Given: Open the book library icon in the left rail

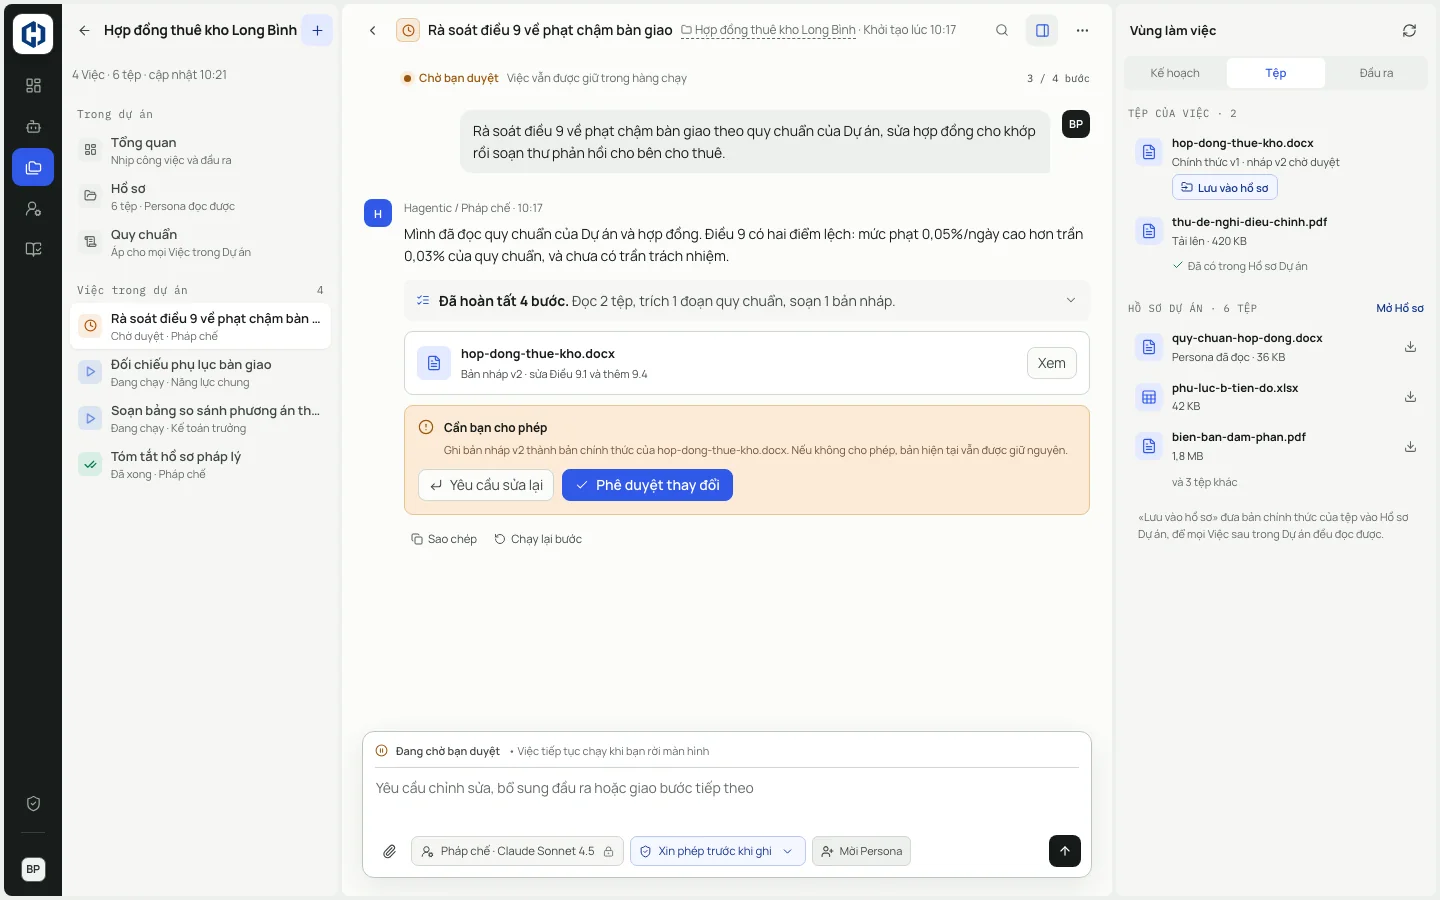Looking at the screenshot, I should (x=33, y=250).
